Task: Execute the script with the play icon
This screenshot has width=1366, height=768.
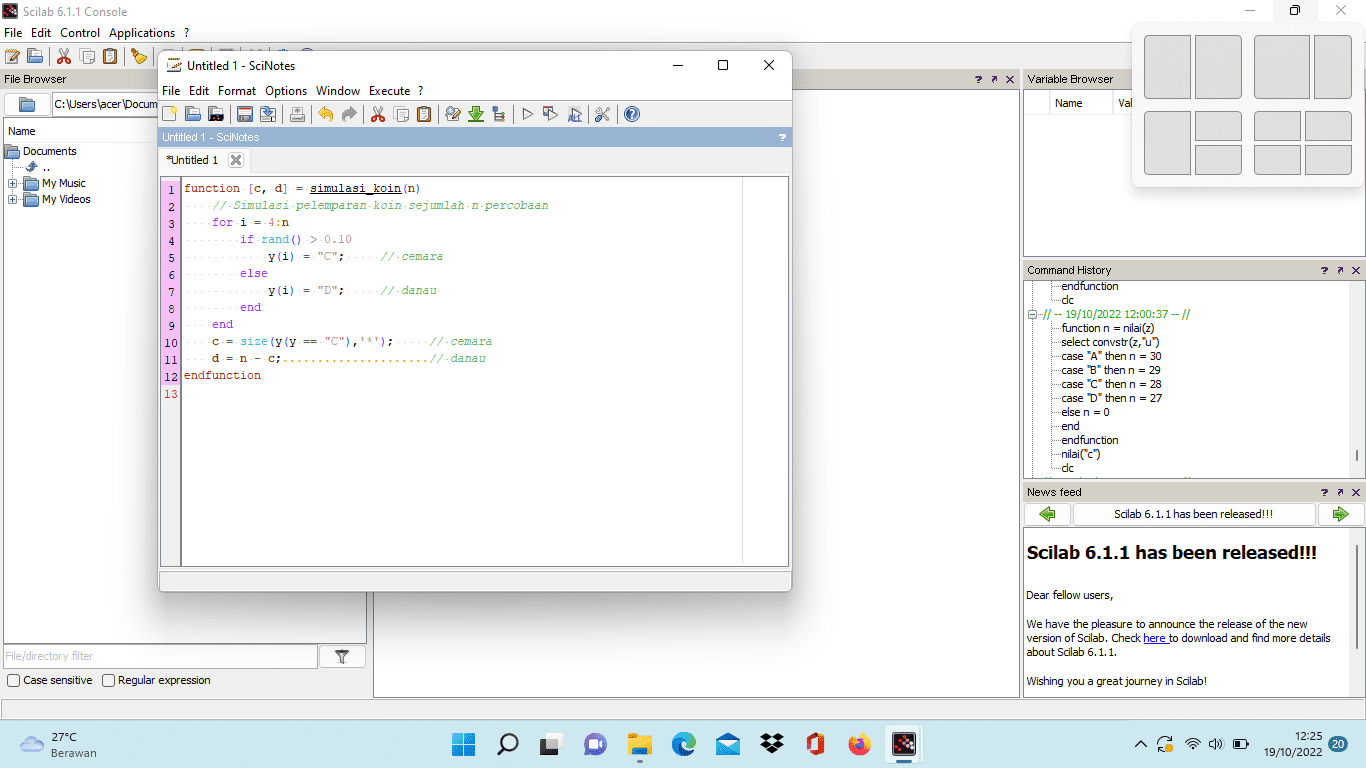Action: pyautogui.click(x=528, y=114)
